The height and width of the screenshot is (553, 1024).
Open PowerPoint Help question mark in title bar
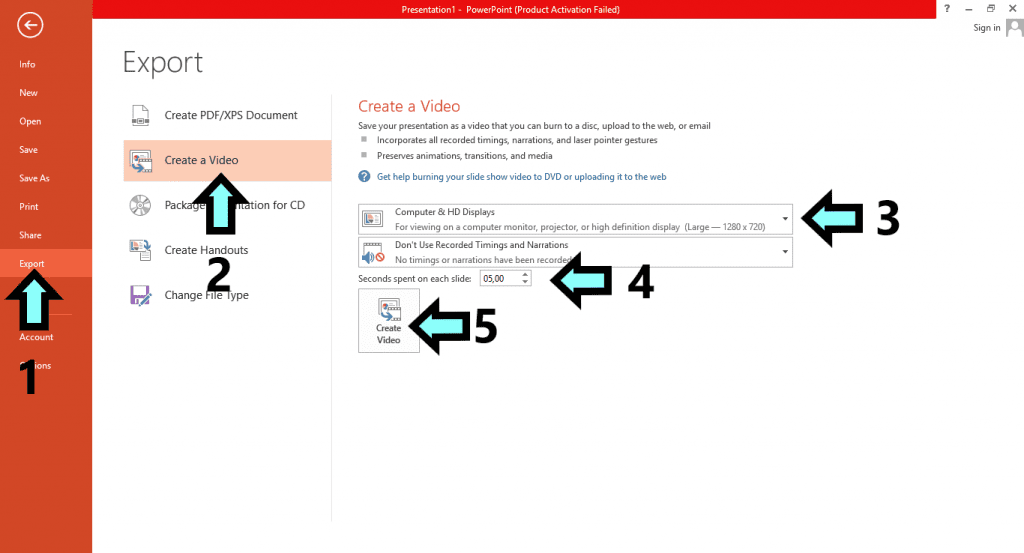(947, 8)
